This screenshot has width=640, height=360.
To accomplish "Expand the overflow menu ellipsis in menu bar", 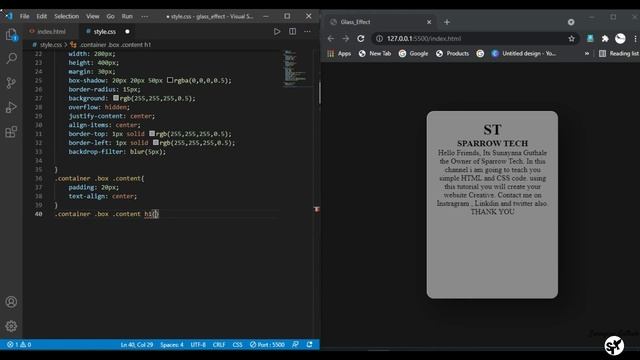I will pos(144,16).
